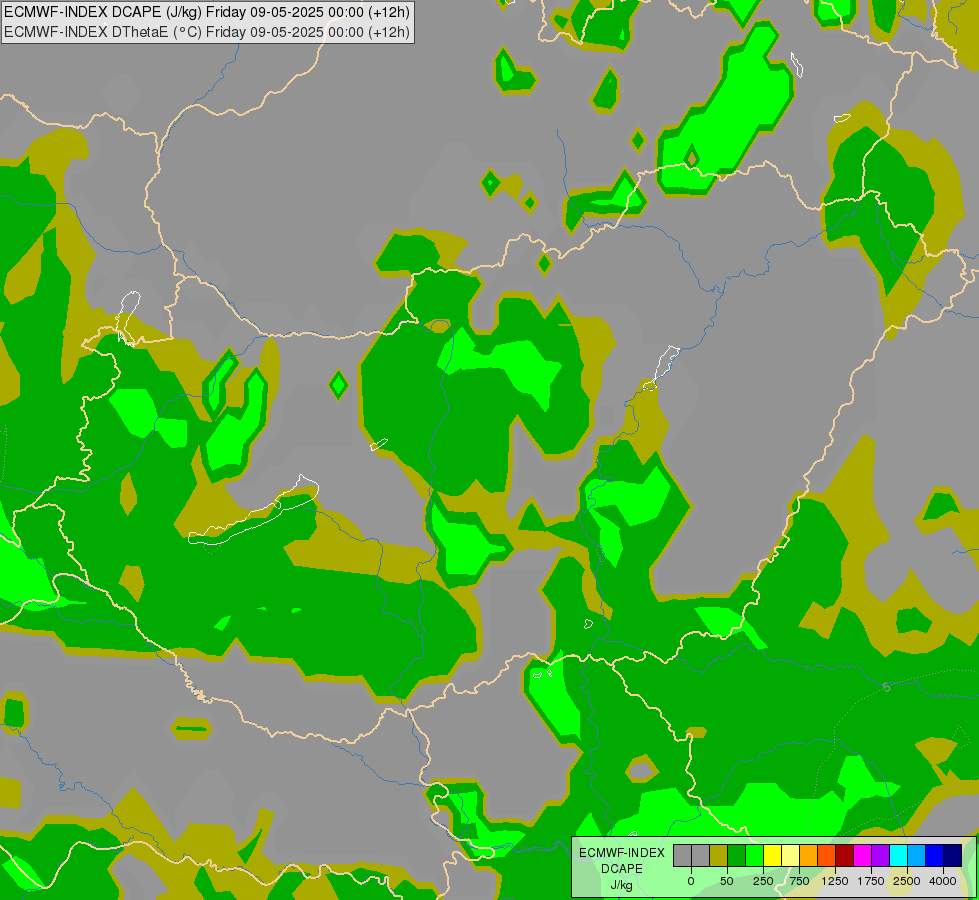Click the dark green legend swatch
979x900 pixels.
tap(737, 855)
